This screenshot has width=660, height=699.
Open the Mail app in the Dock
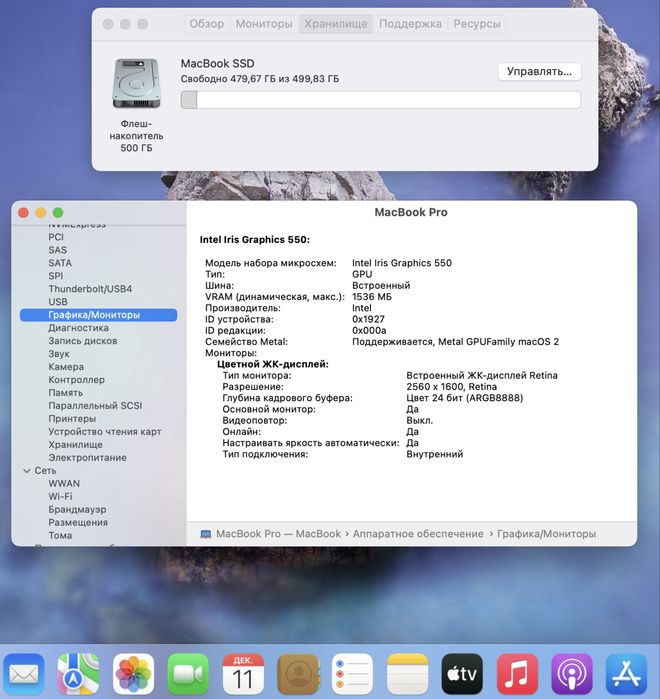24,674
